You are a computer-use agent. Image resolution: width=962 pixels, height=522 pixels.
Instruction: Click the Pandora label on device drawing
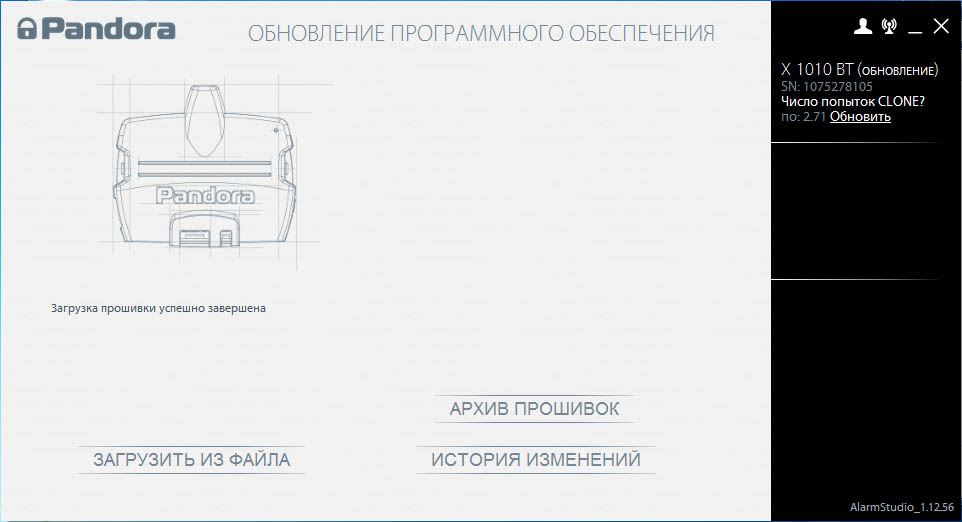[204, 196]
